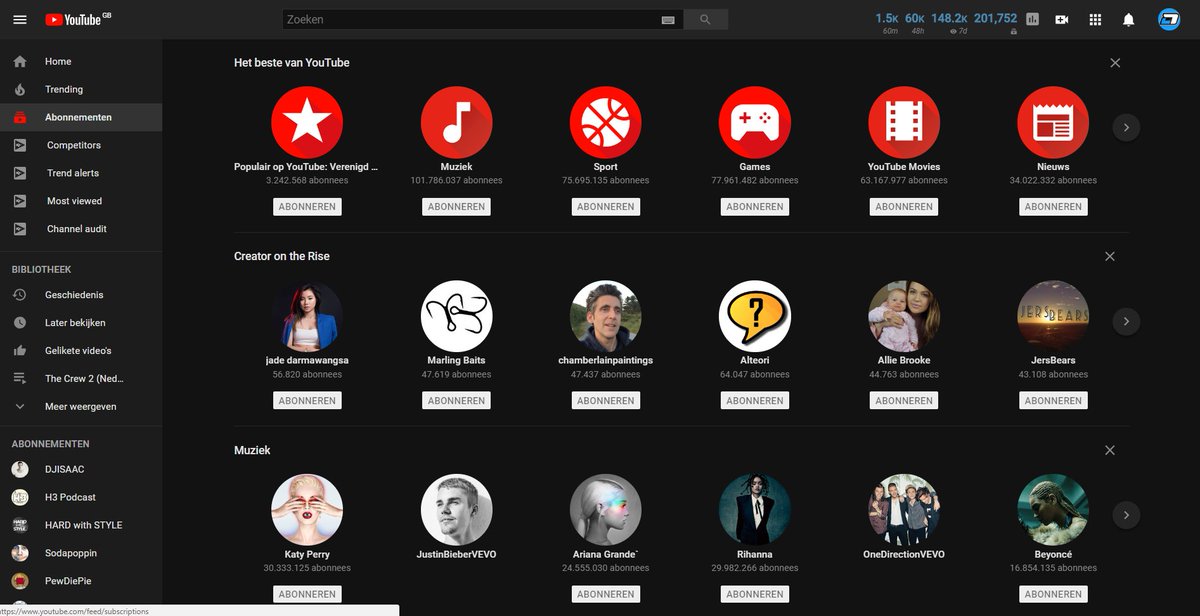This screenshot has height=616, width=1200.
Task: Click the YouTube Movies film icon
Action: click(x=904, y=122)
